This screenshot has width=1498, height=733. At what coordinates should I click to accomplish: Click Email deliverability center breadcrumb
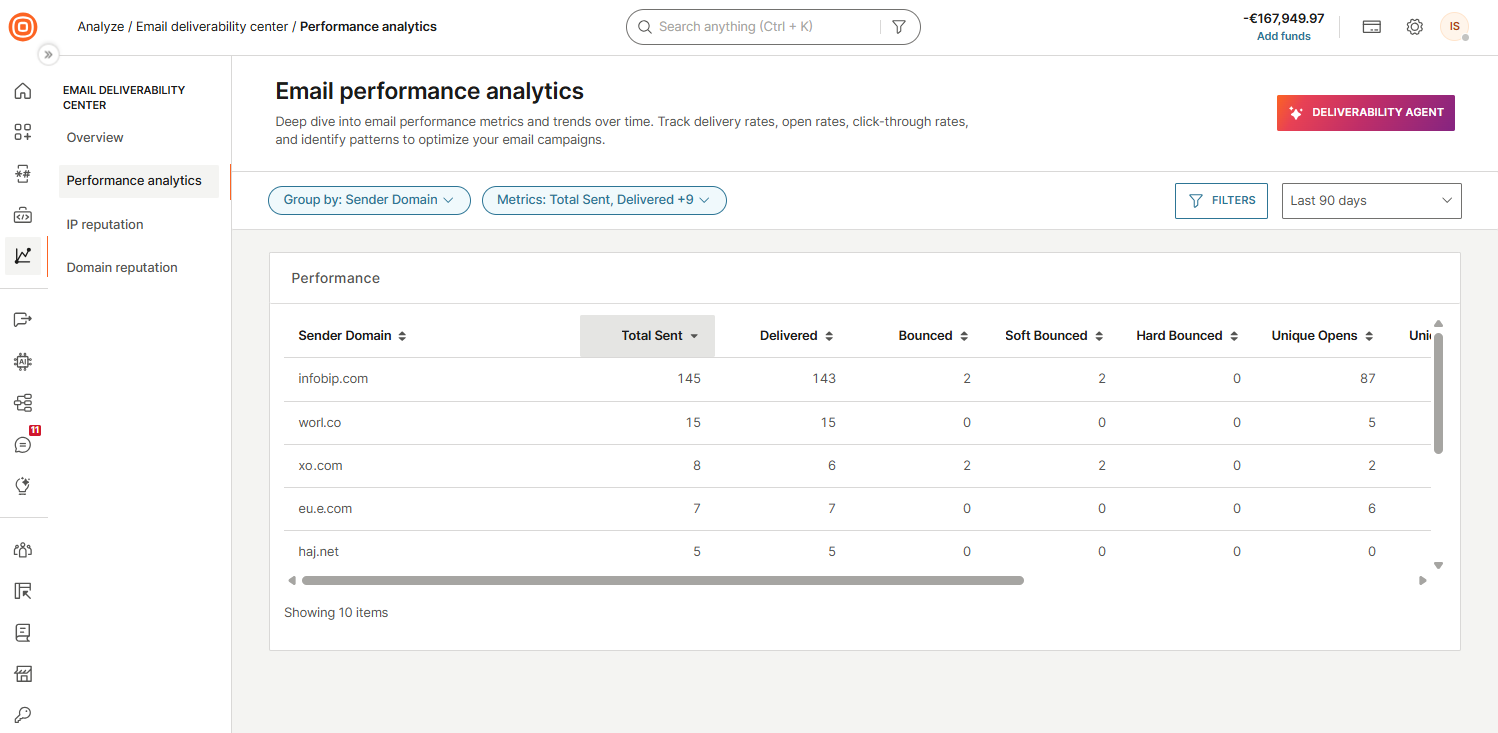coord(212,27)
